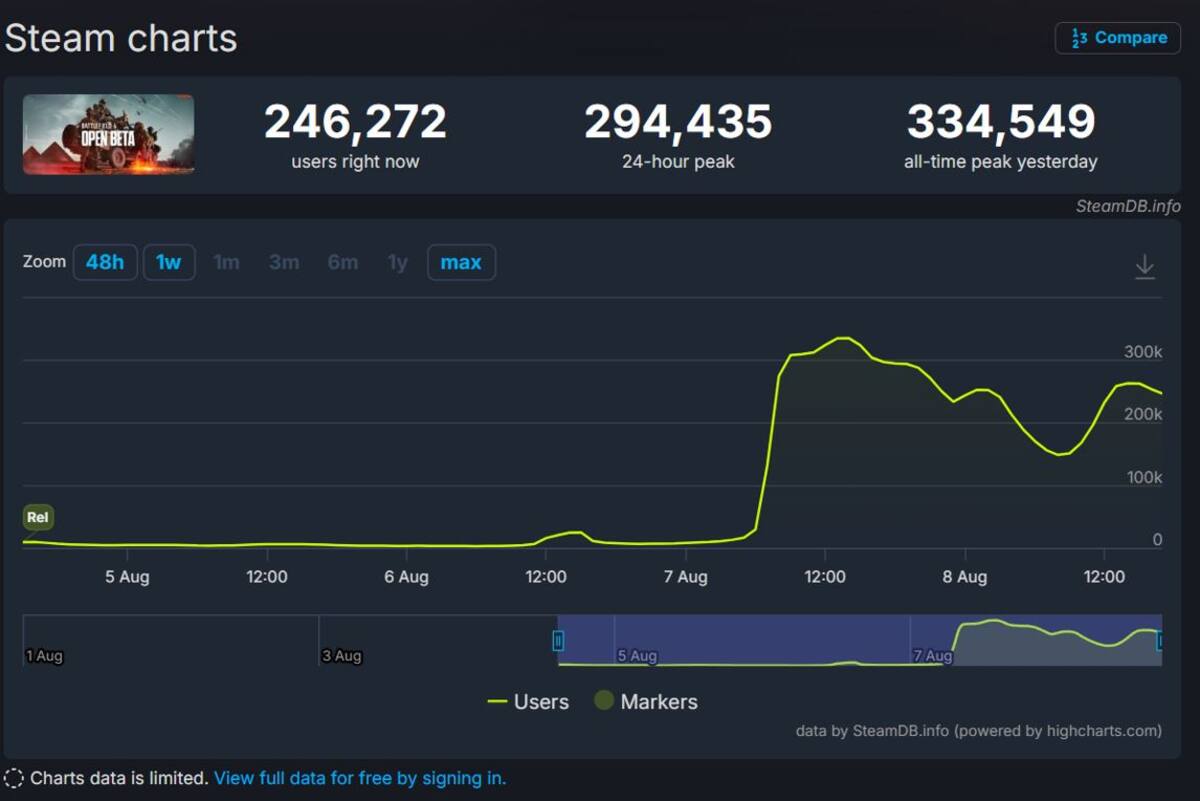Choose the 3m zoom option
The image size is (1200, 801).
click(284, 262)
